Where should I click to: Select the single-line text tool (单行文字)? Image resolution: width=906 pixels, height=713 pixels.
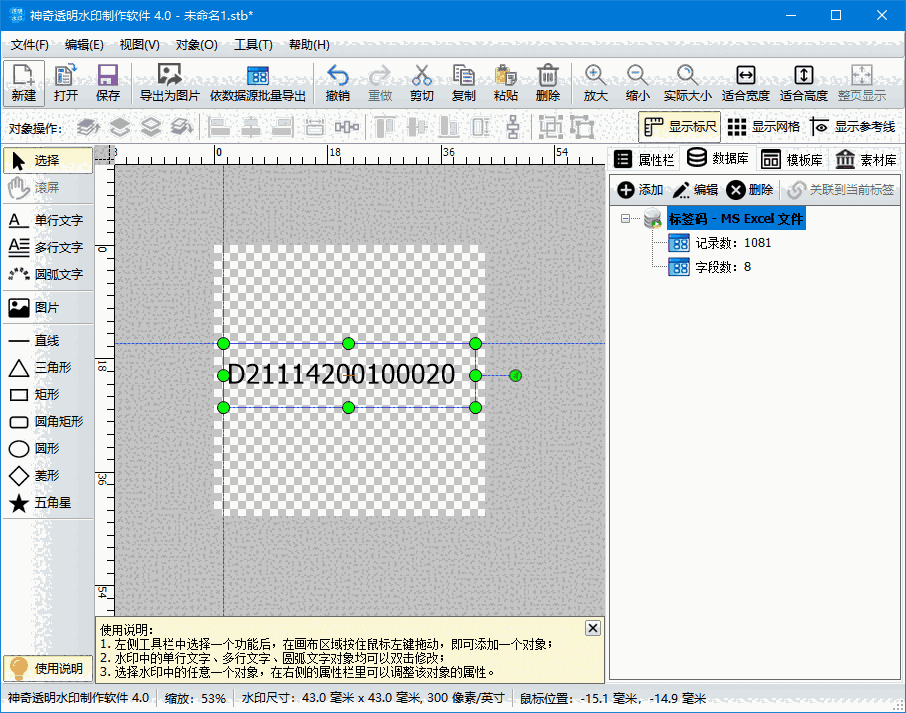click(x=47, y=220)
